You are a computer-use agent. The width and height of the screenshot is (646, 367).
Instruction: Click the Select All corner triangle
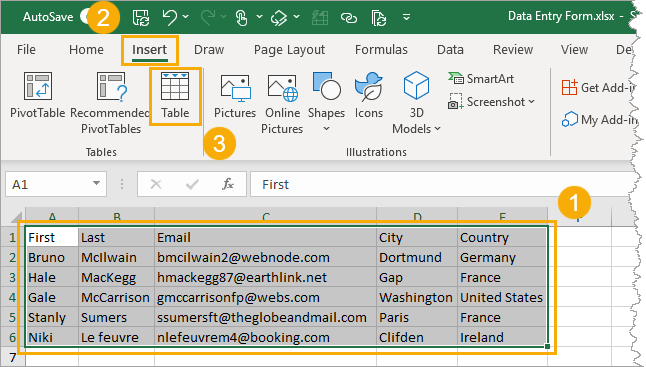tap(16, 217)
